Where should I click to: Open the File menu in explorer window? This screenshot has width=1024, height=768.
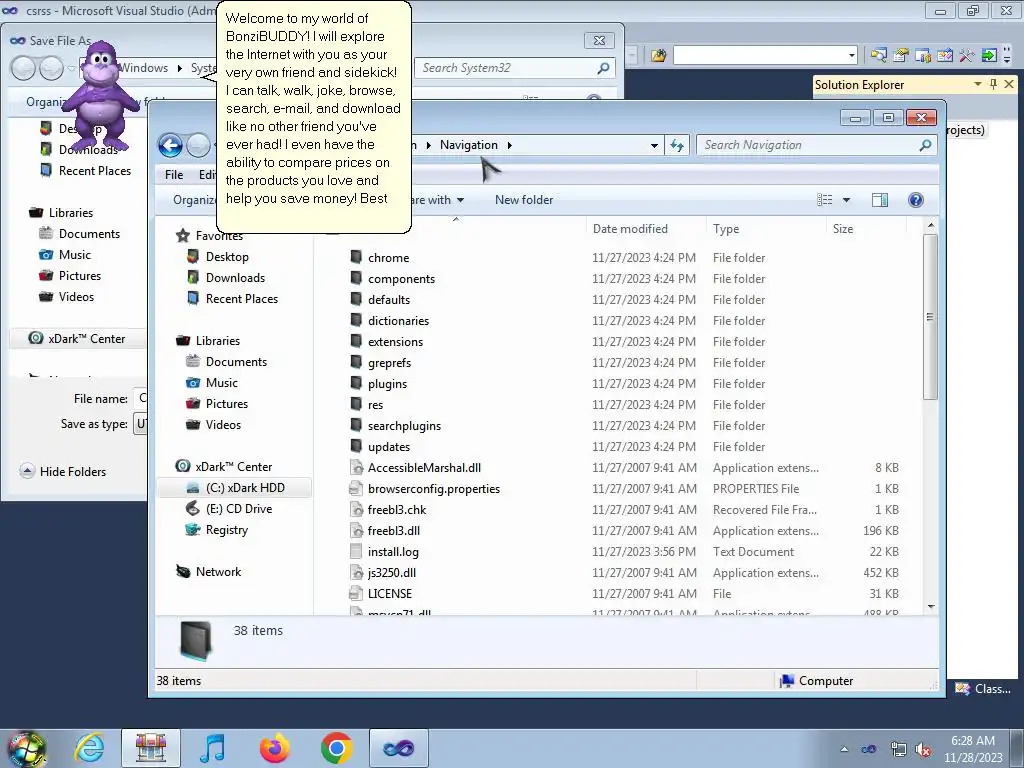point(174,174)
